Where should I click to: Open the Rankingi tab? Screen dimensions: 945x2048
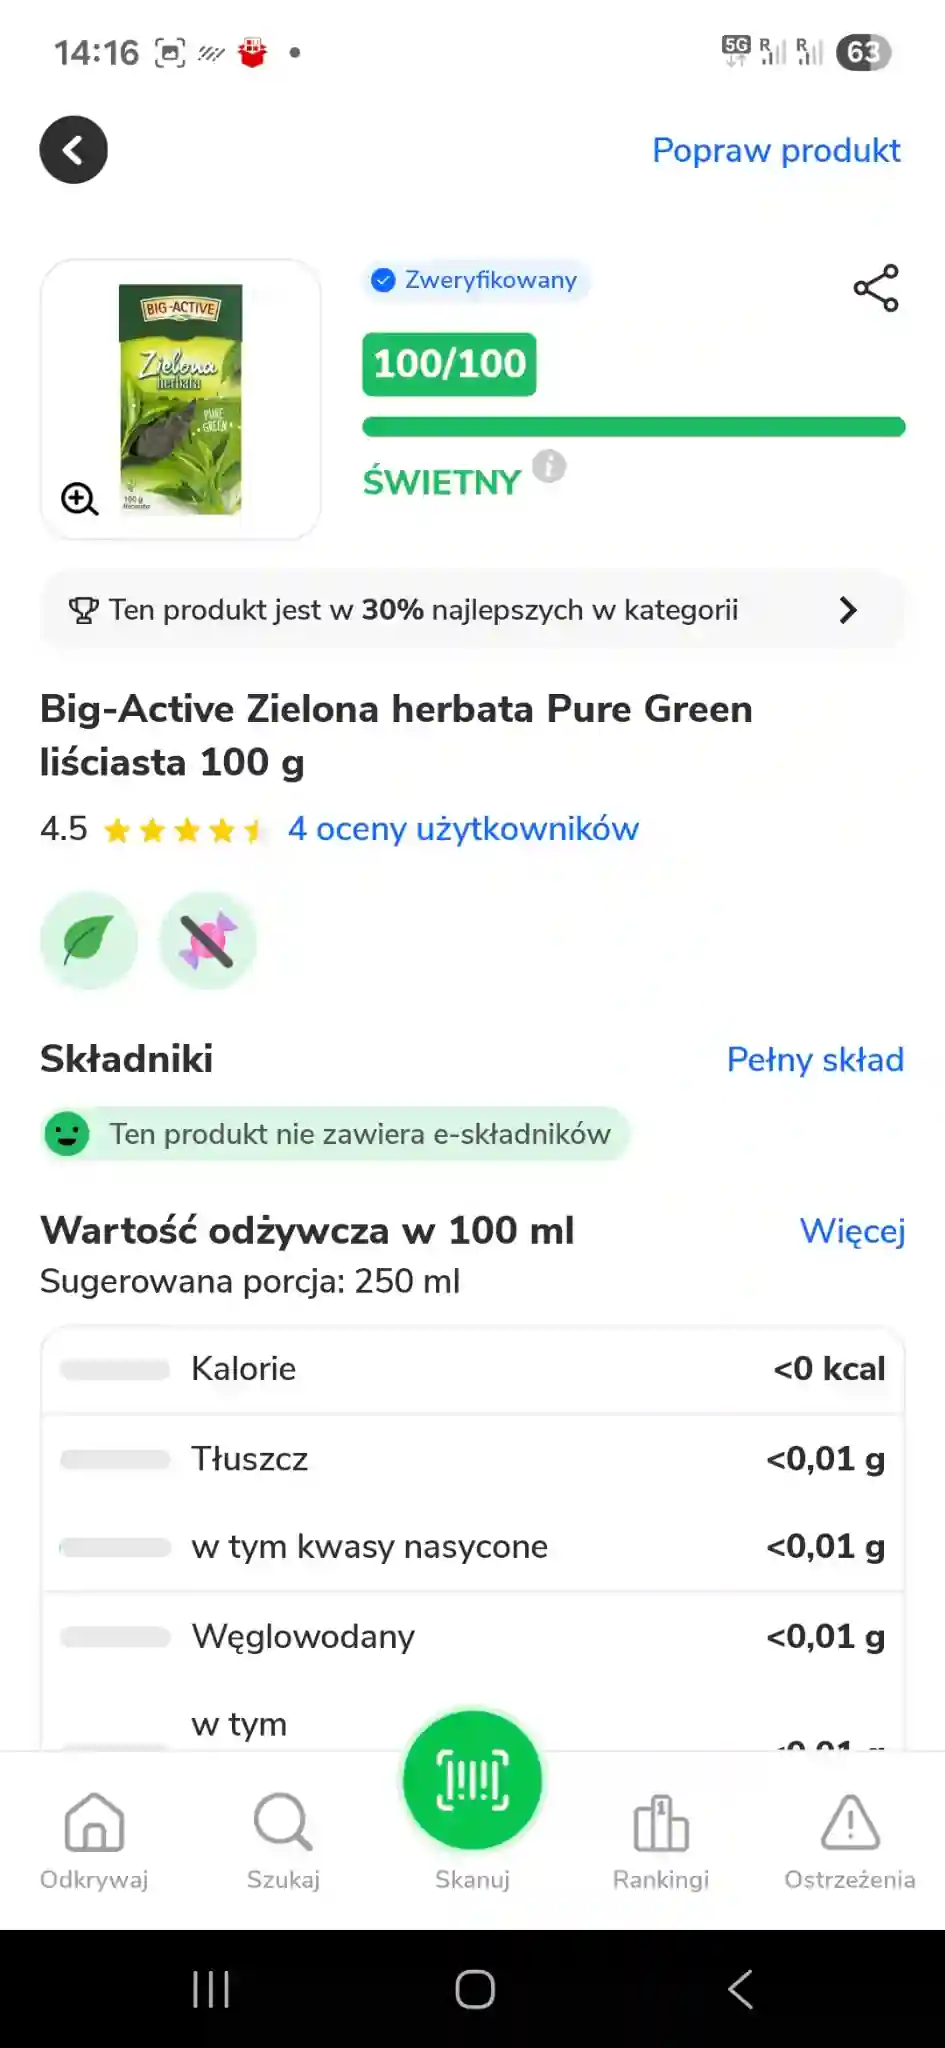[661, 1841]
